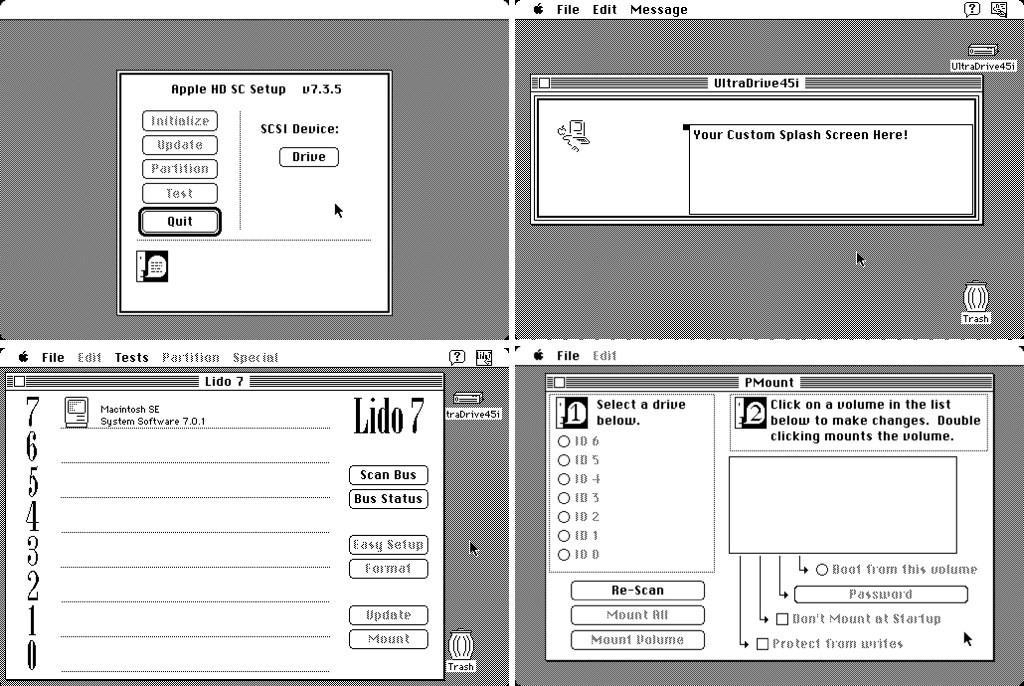Click the Trash icon below the UltraDrive45i window
This screenshot has width=1024, height=686.
click(975, 297)
